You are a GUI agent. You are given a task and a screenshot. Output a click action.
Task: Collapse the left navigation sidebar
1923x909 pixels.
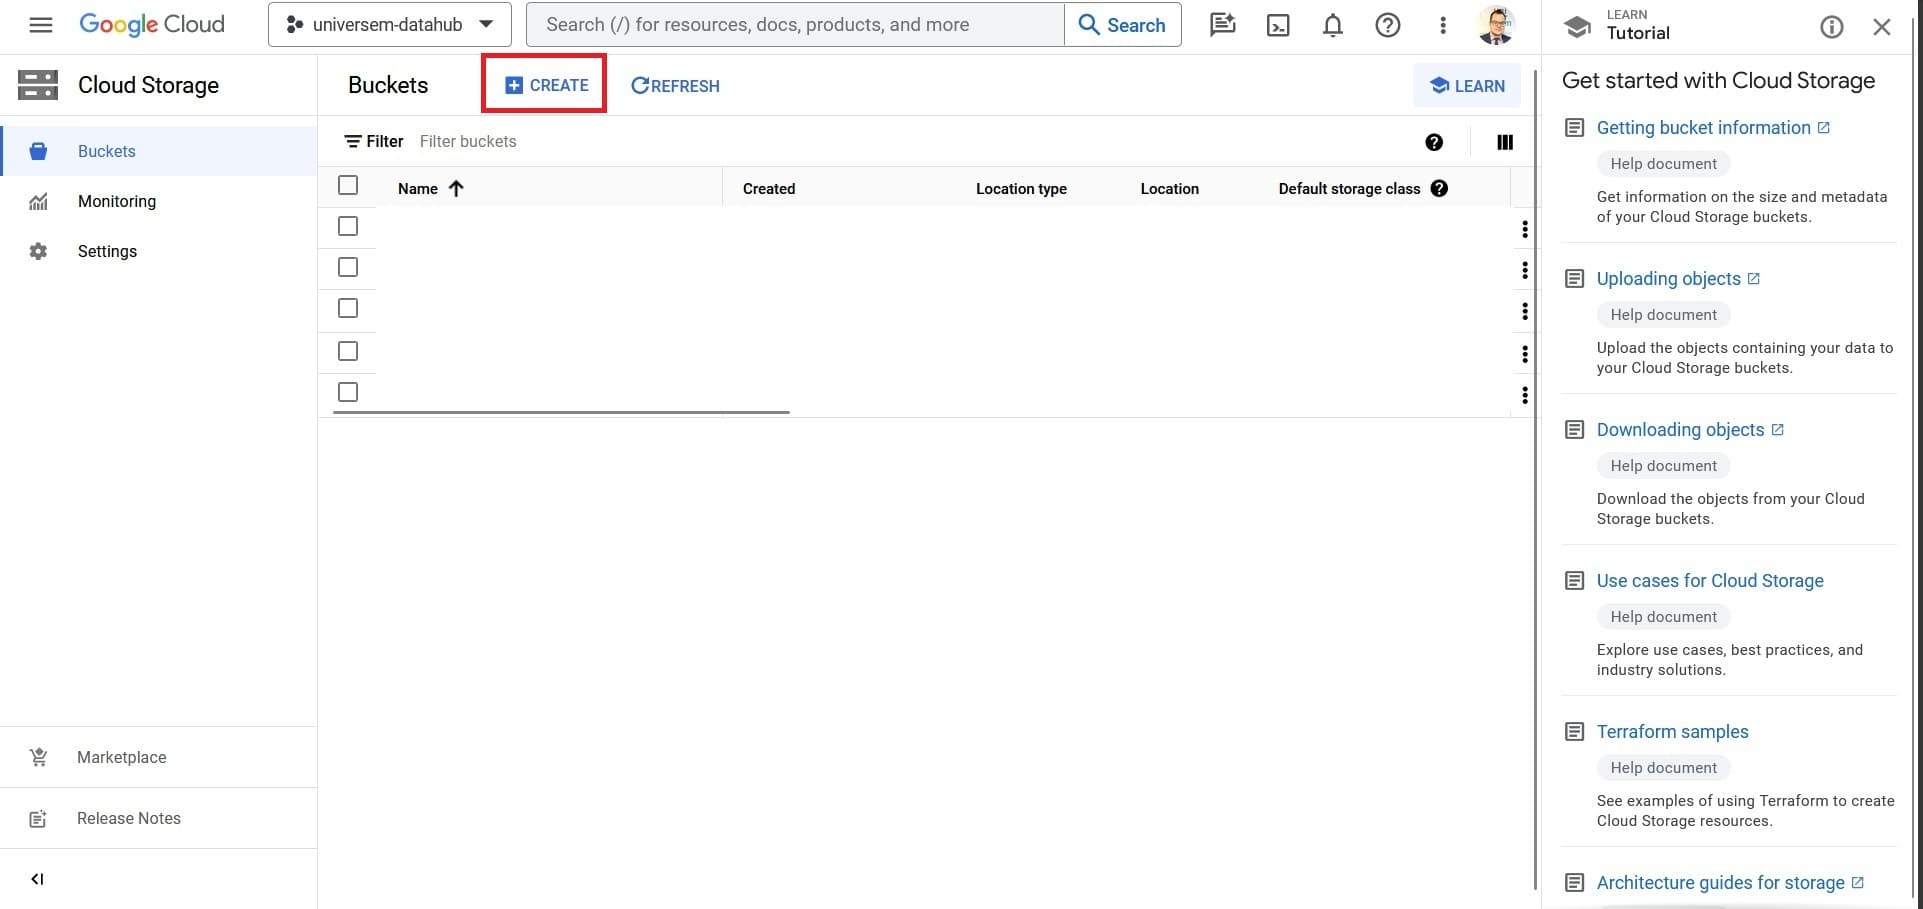(37, 879)
